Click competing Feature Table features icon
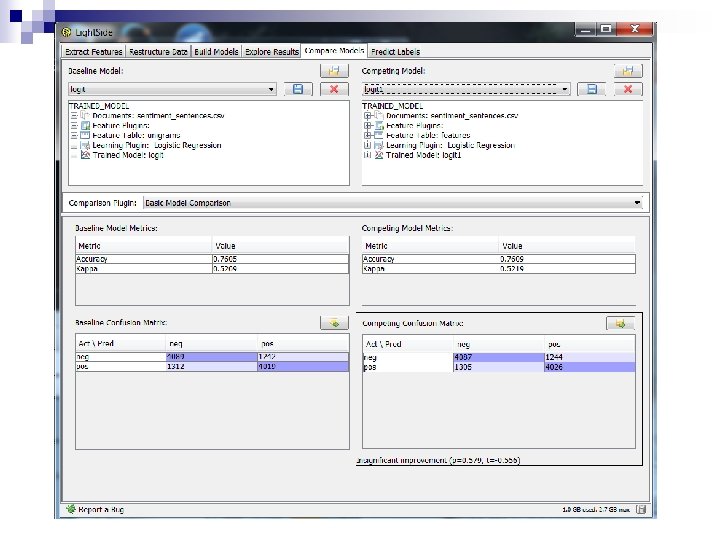 click(378, 135)
